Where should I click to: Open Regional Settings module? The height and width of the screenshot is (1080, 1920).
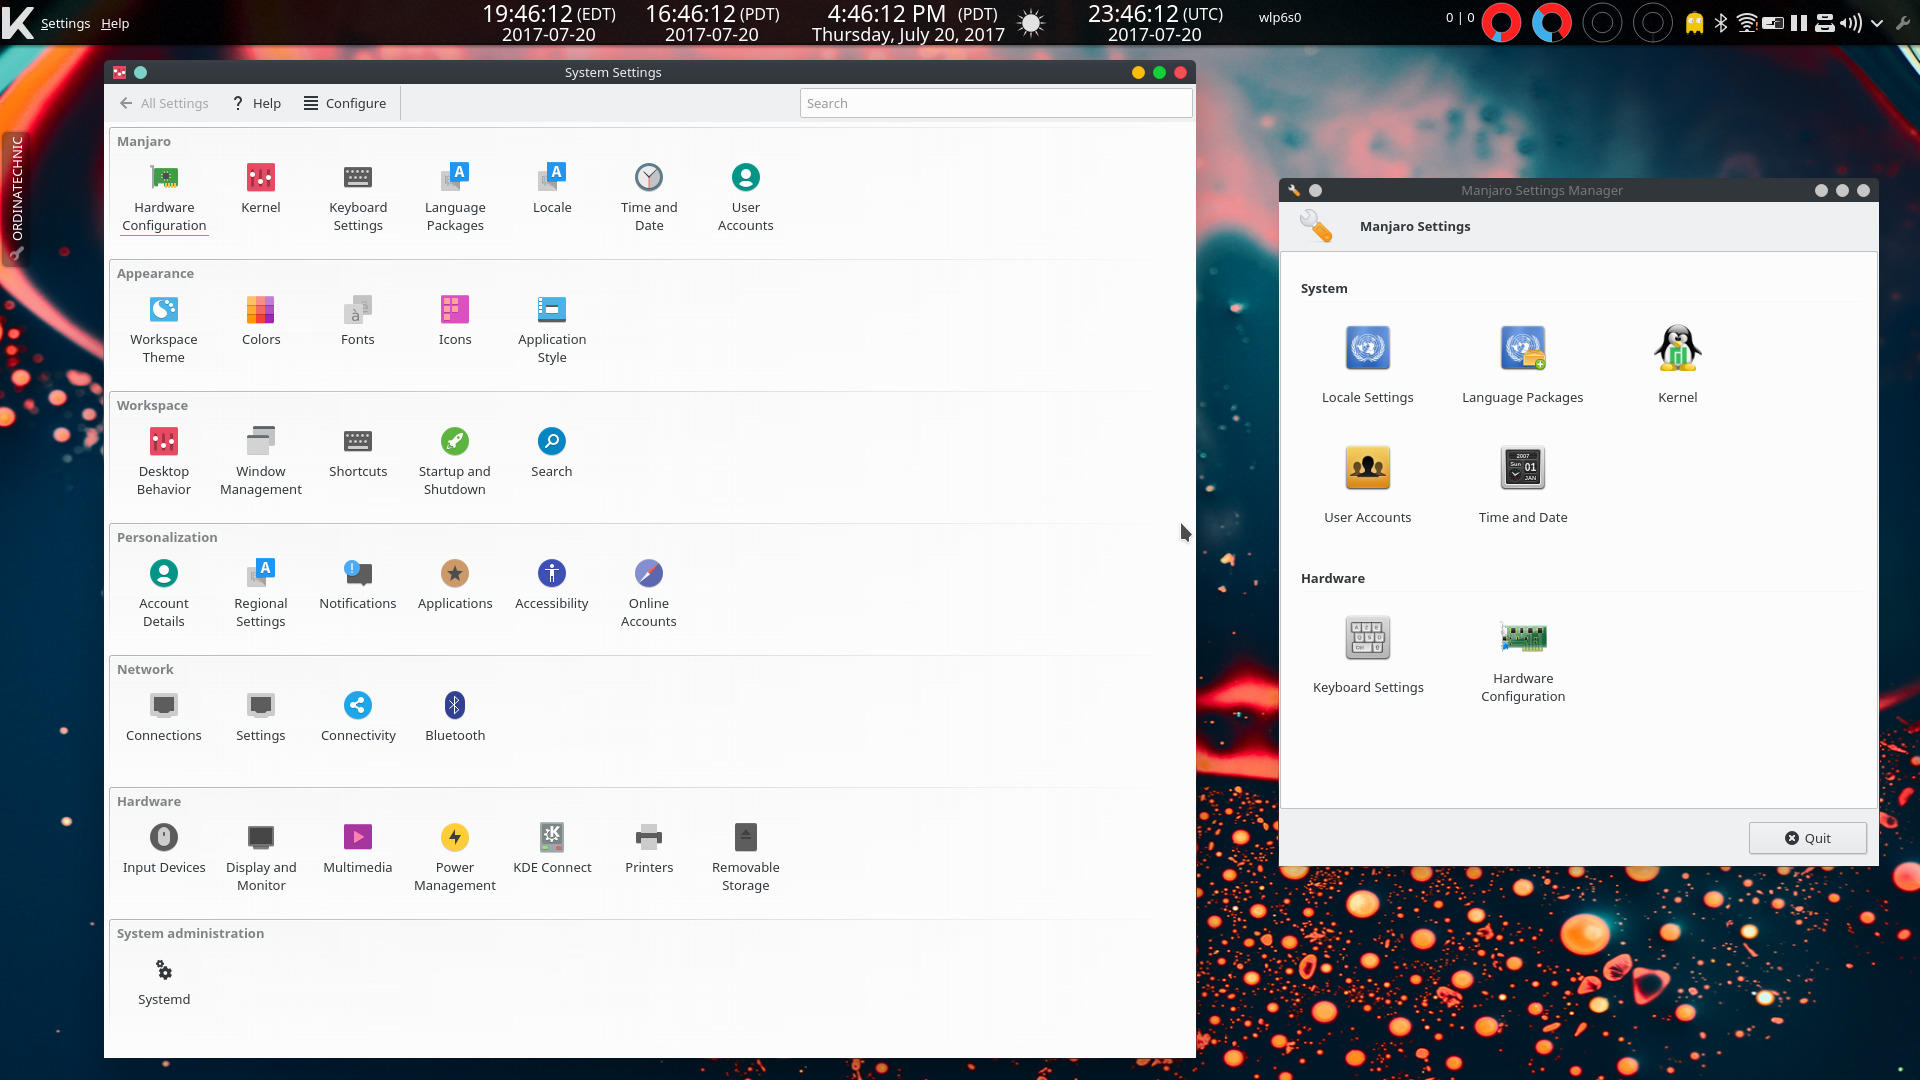tap(261, 594)
